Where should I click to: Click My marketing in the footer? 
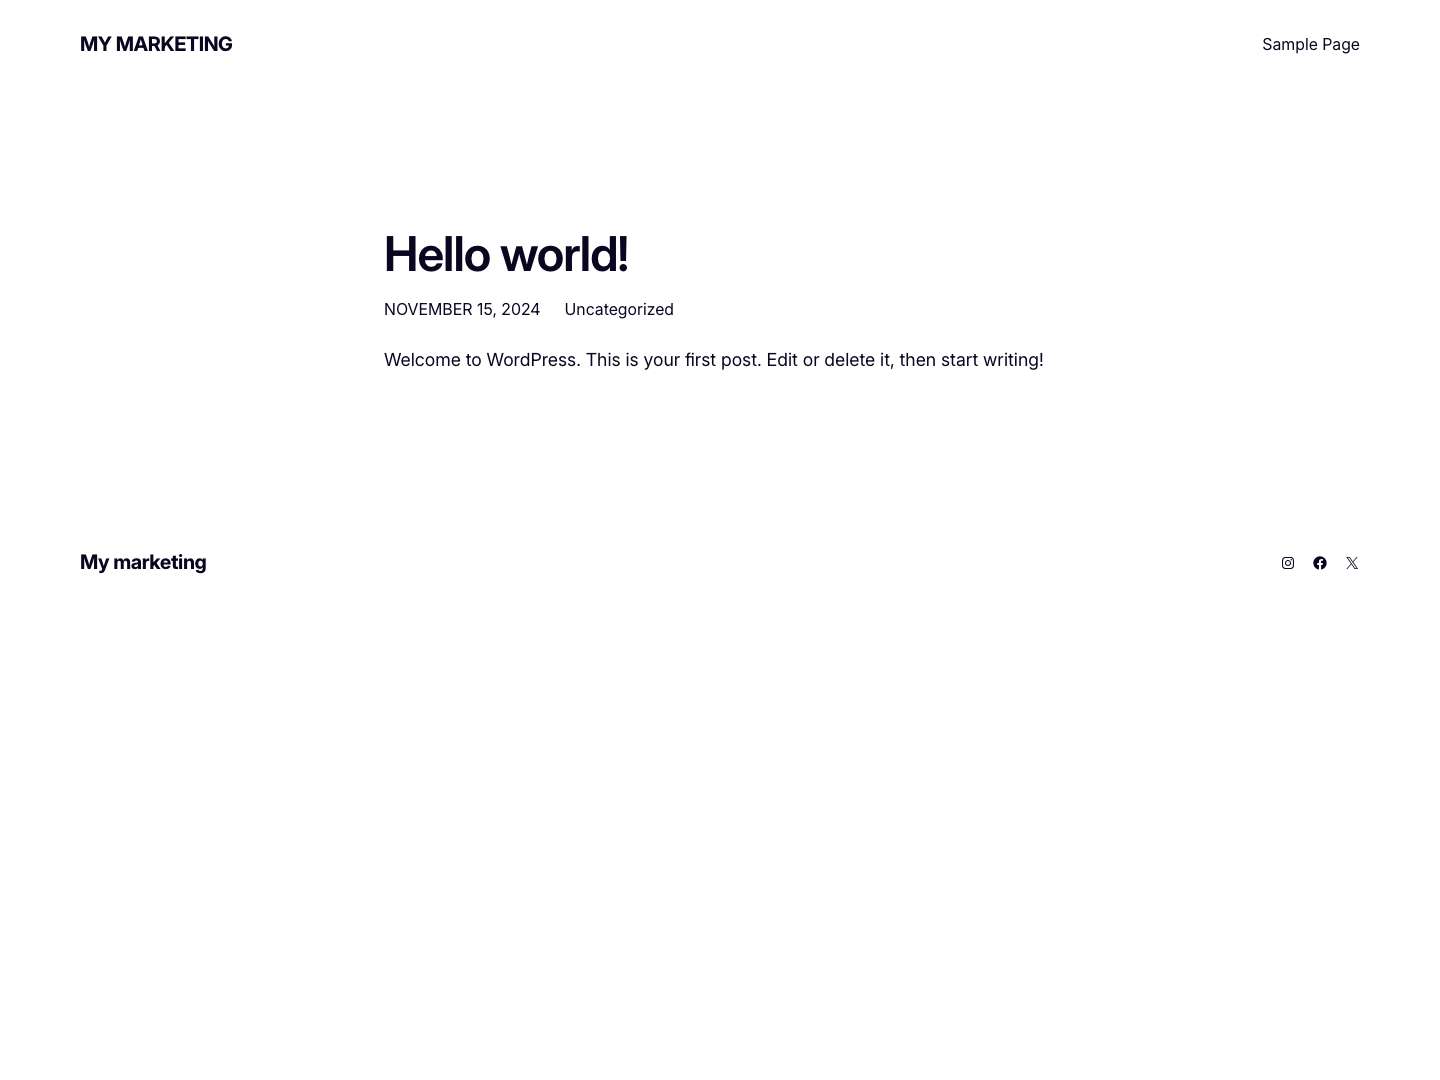143,562
